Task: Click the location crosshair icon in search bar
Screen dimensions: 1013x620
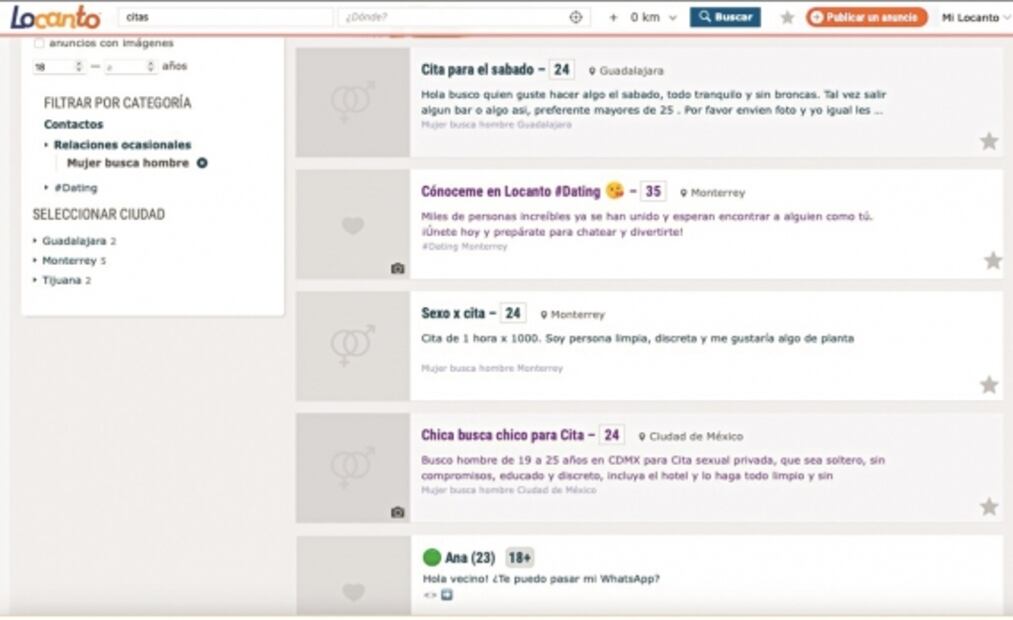Action: (x=576, y=17)
